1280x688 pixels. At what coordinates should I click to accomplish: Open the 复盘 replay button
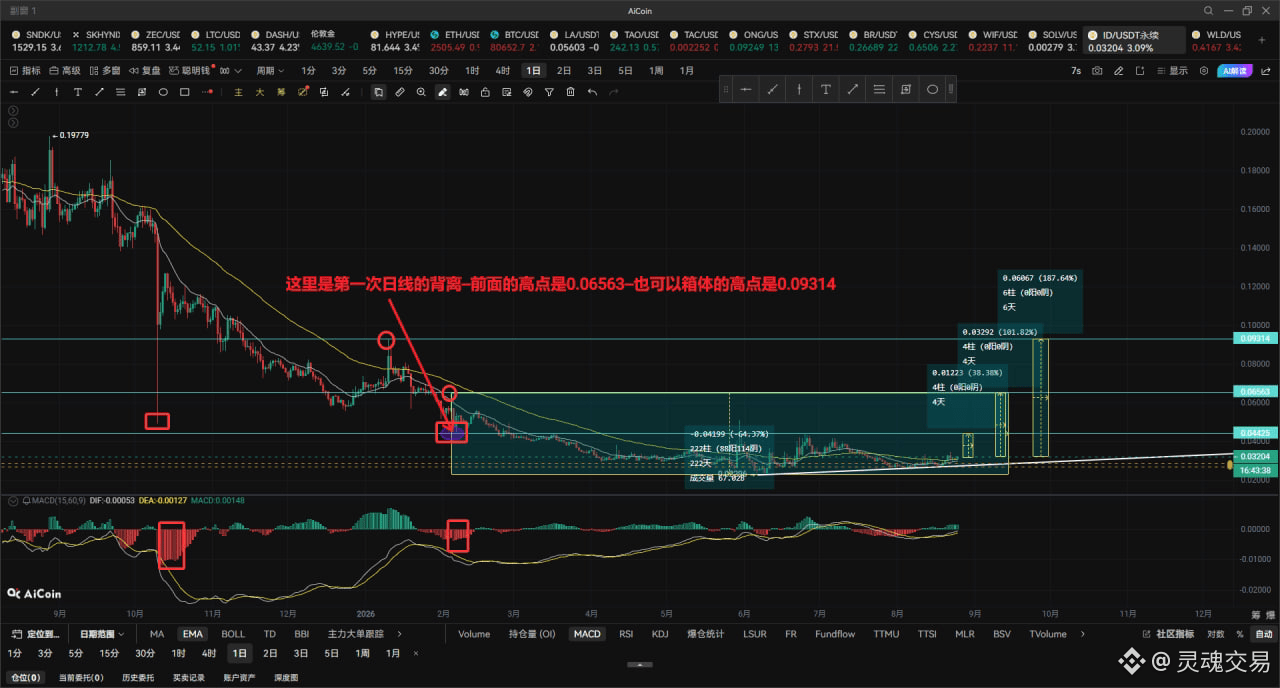144,71
